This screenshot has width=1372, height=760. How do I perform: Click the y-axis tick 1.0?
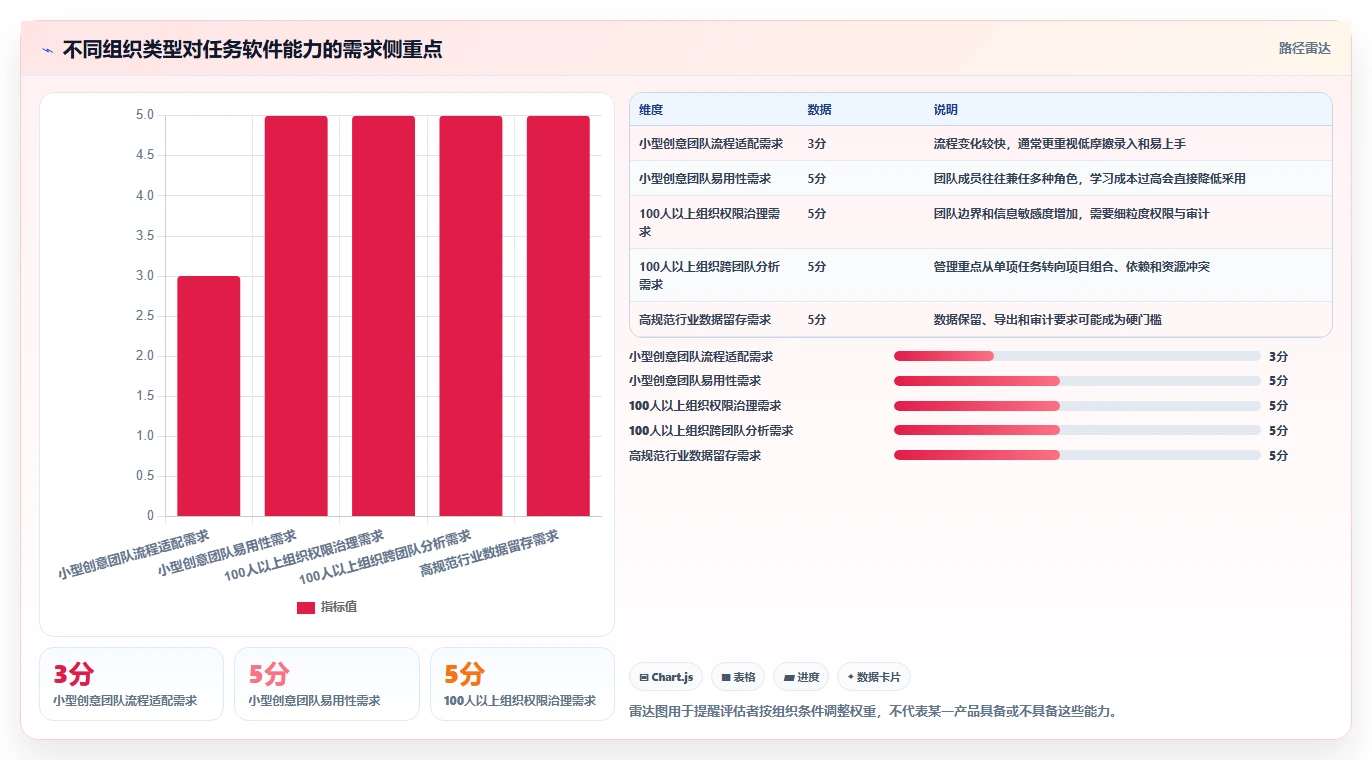click(145, 436)
